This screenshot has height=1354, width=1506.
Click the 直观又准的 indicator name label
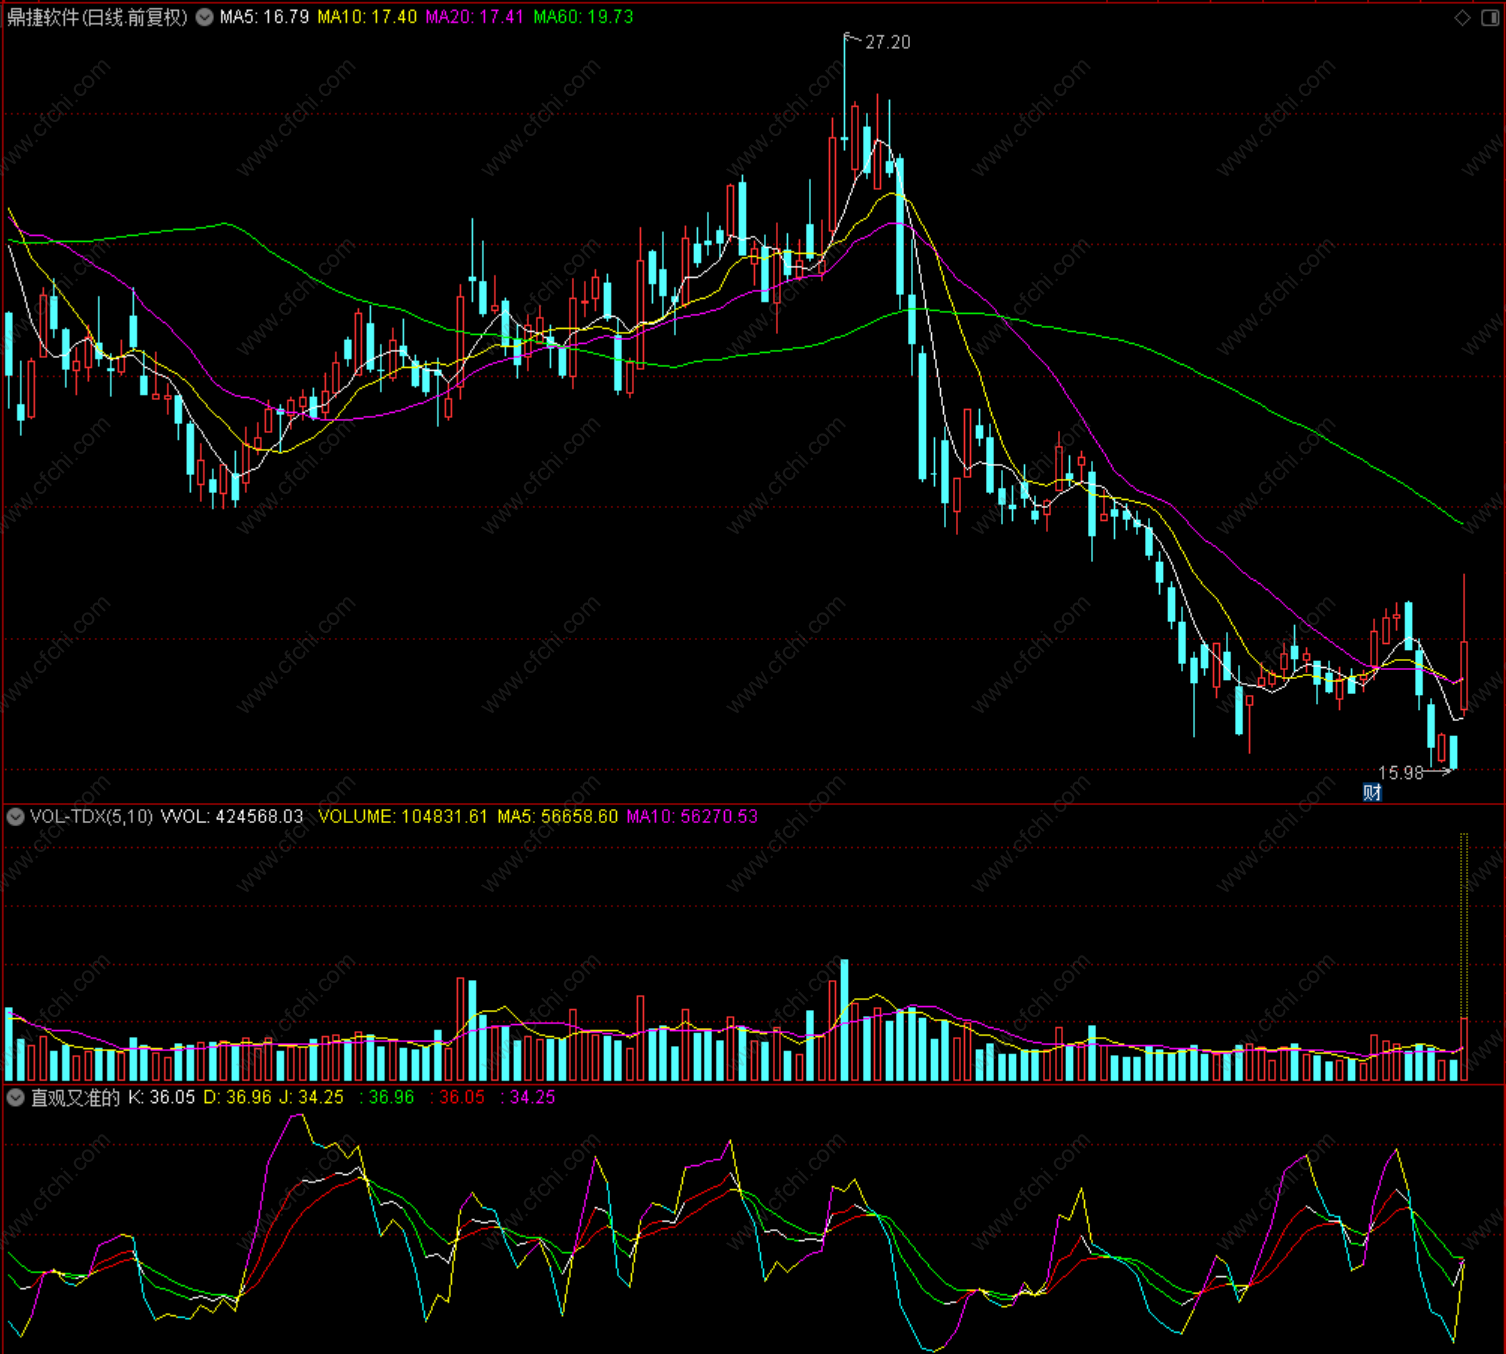pyautogui.click(x=75, y=1097)
